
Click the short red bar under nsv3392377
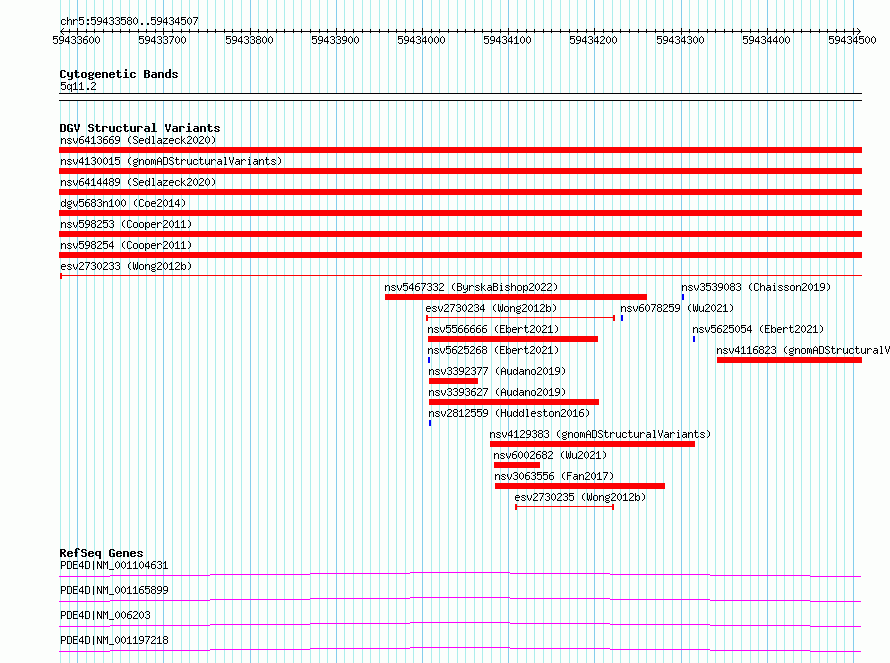point(454,381)
